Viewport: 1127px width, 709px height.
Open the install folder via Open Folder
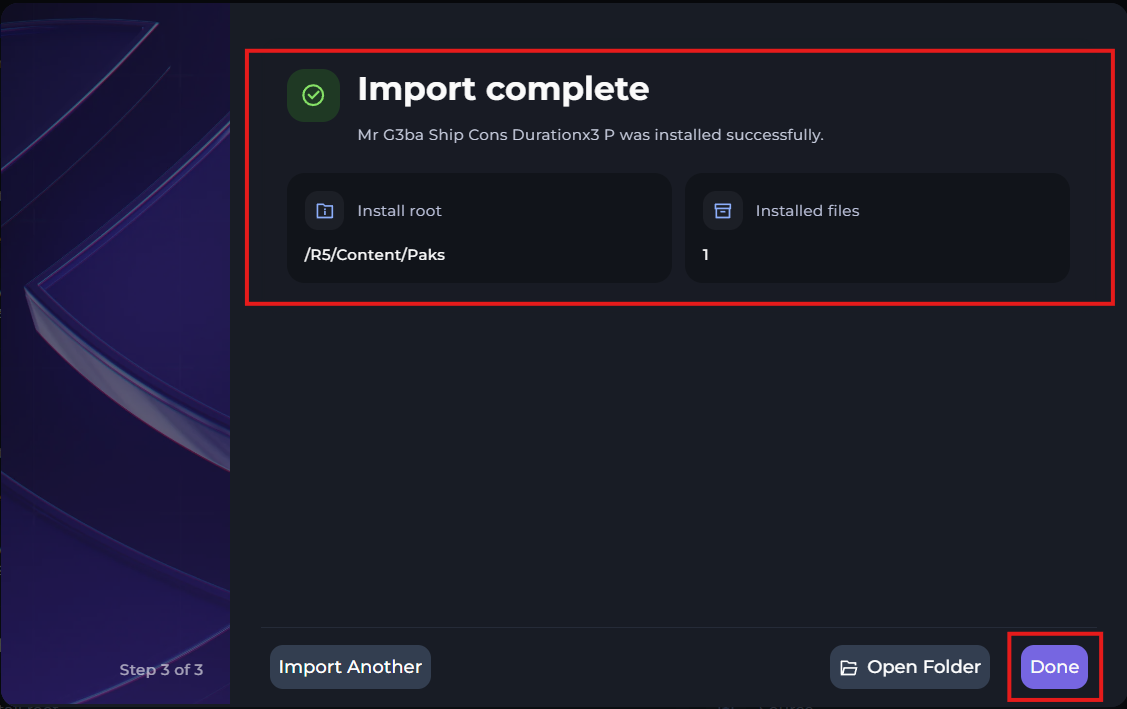tap(910, 667)
